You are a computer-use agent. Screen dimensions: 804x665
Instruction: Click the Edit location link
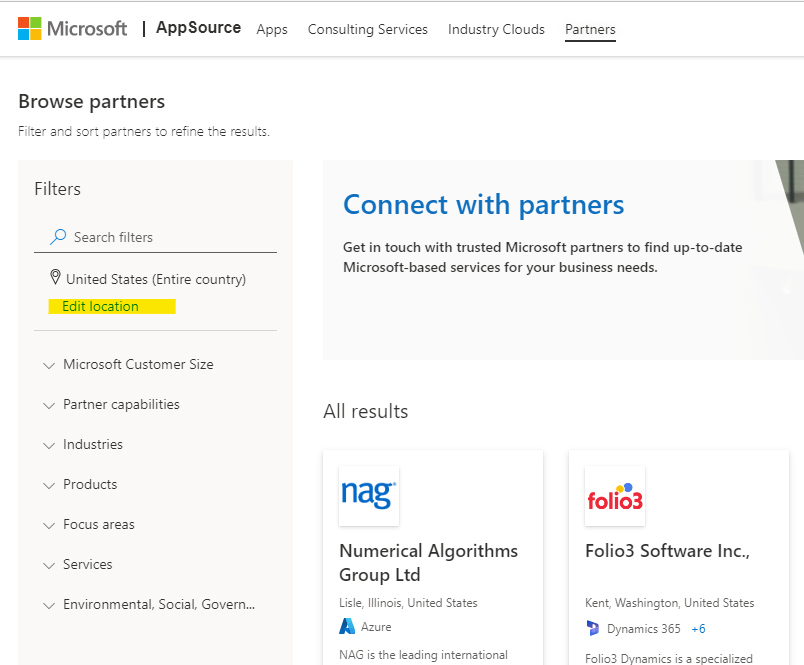(100, 306)
